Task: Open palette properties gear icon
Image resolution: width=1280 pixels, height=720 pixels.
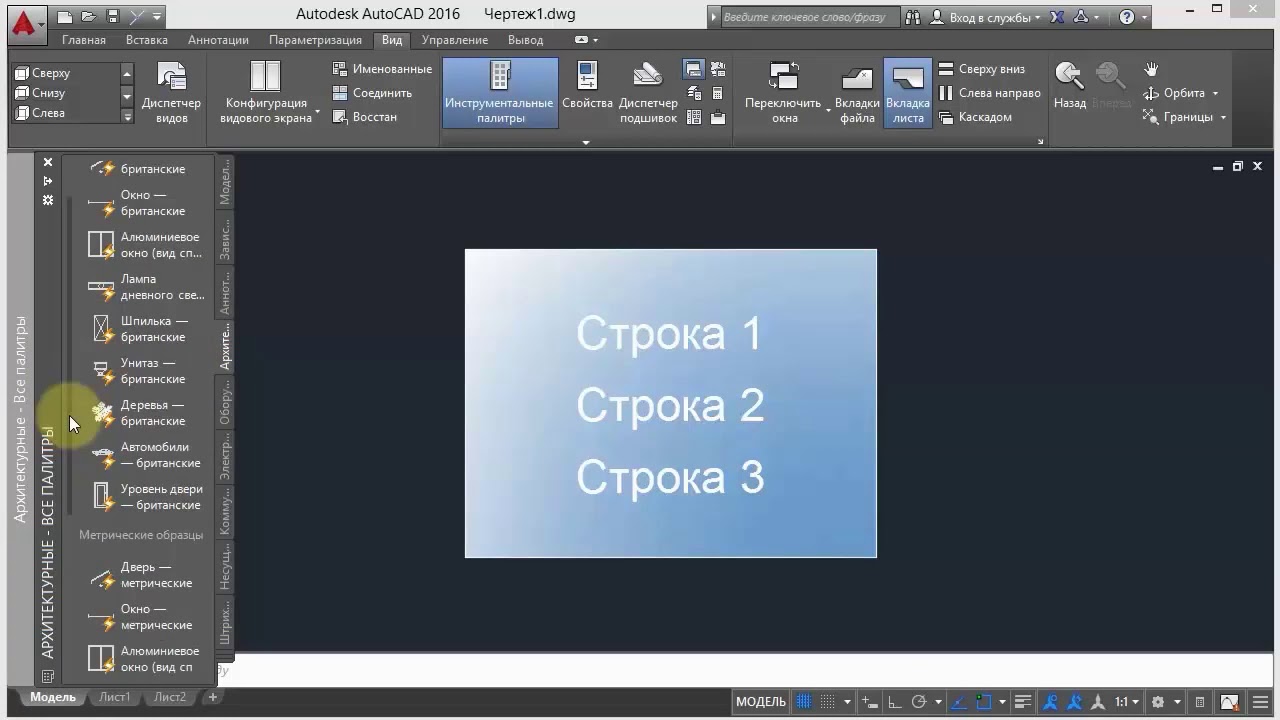Action: click(x=47, y=200)
